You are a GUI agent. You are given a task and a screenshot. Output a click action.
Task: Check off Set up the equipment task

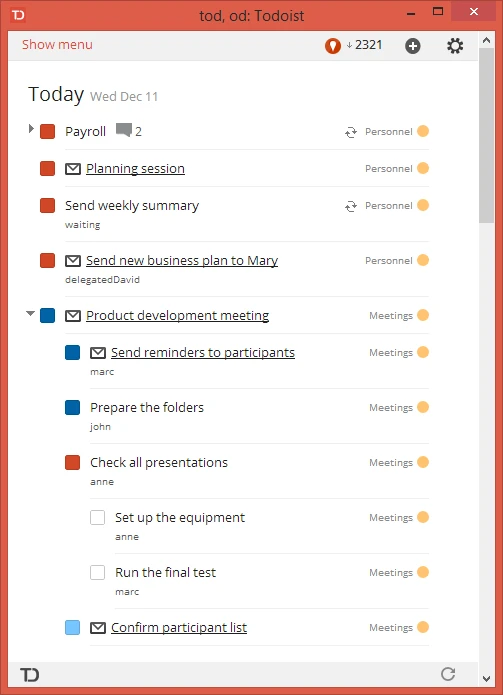[97, 517]
